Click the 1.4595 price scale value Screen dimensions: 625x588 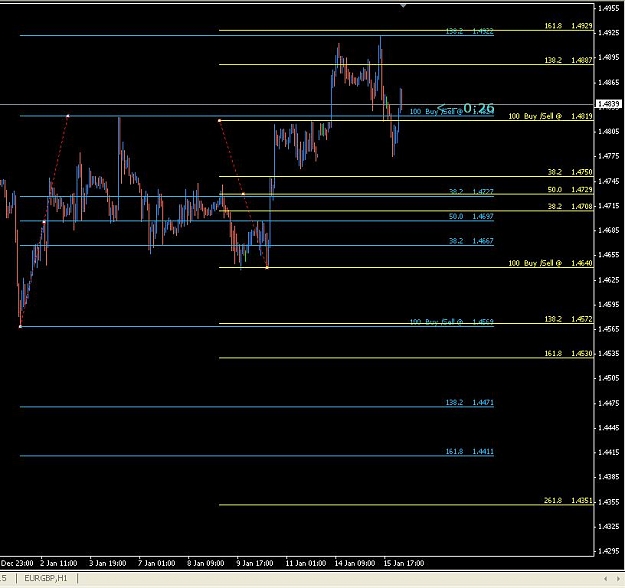tap(609, 305)
